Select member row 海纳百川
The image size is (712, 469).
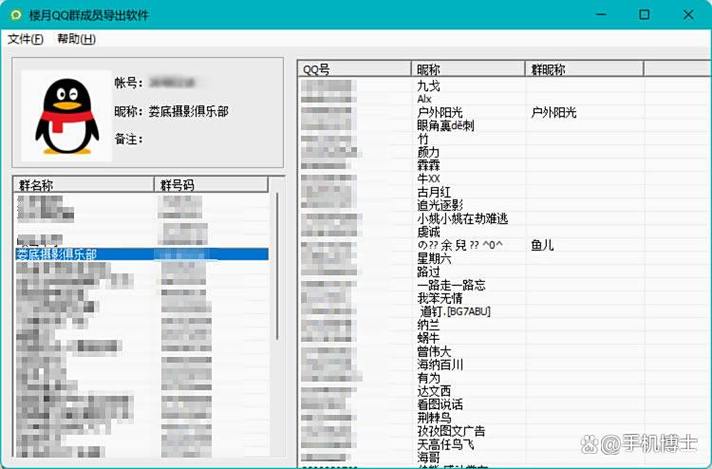pos(440,365)
